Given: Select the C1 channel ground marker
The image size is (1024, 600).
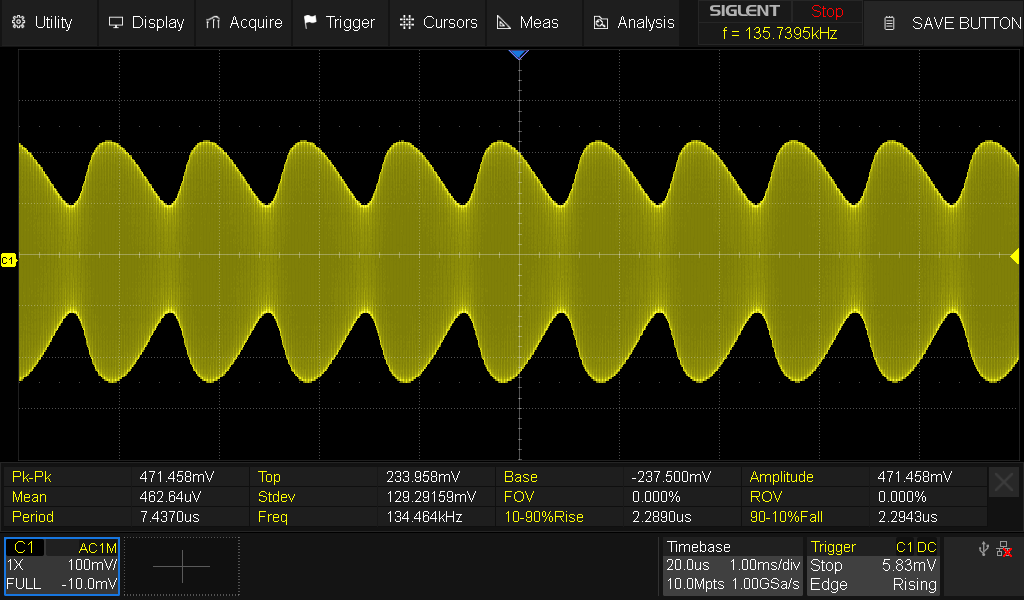Looking at the screenshot, I should (8, 260).
